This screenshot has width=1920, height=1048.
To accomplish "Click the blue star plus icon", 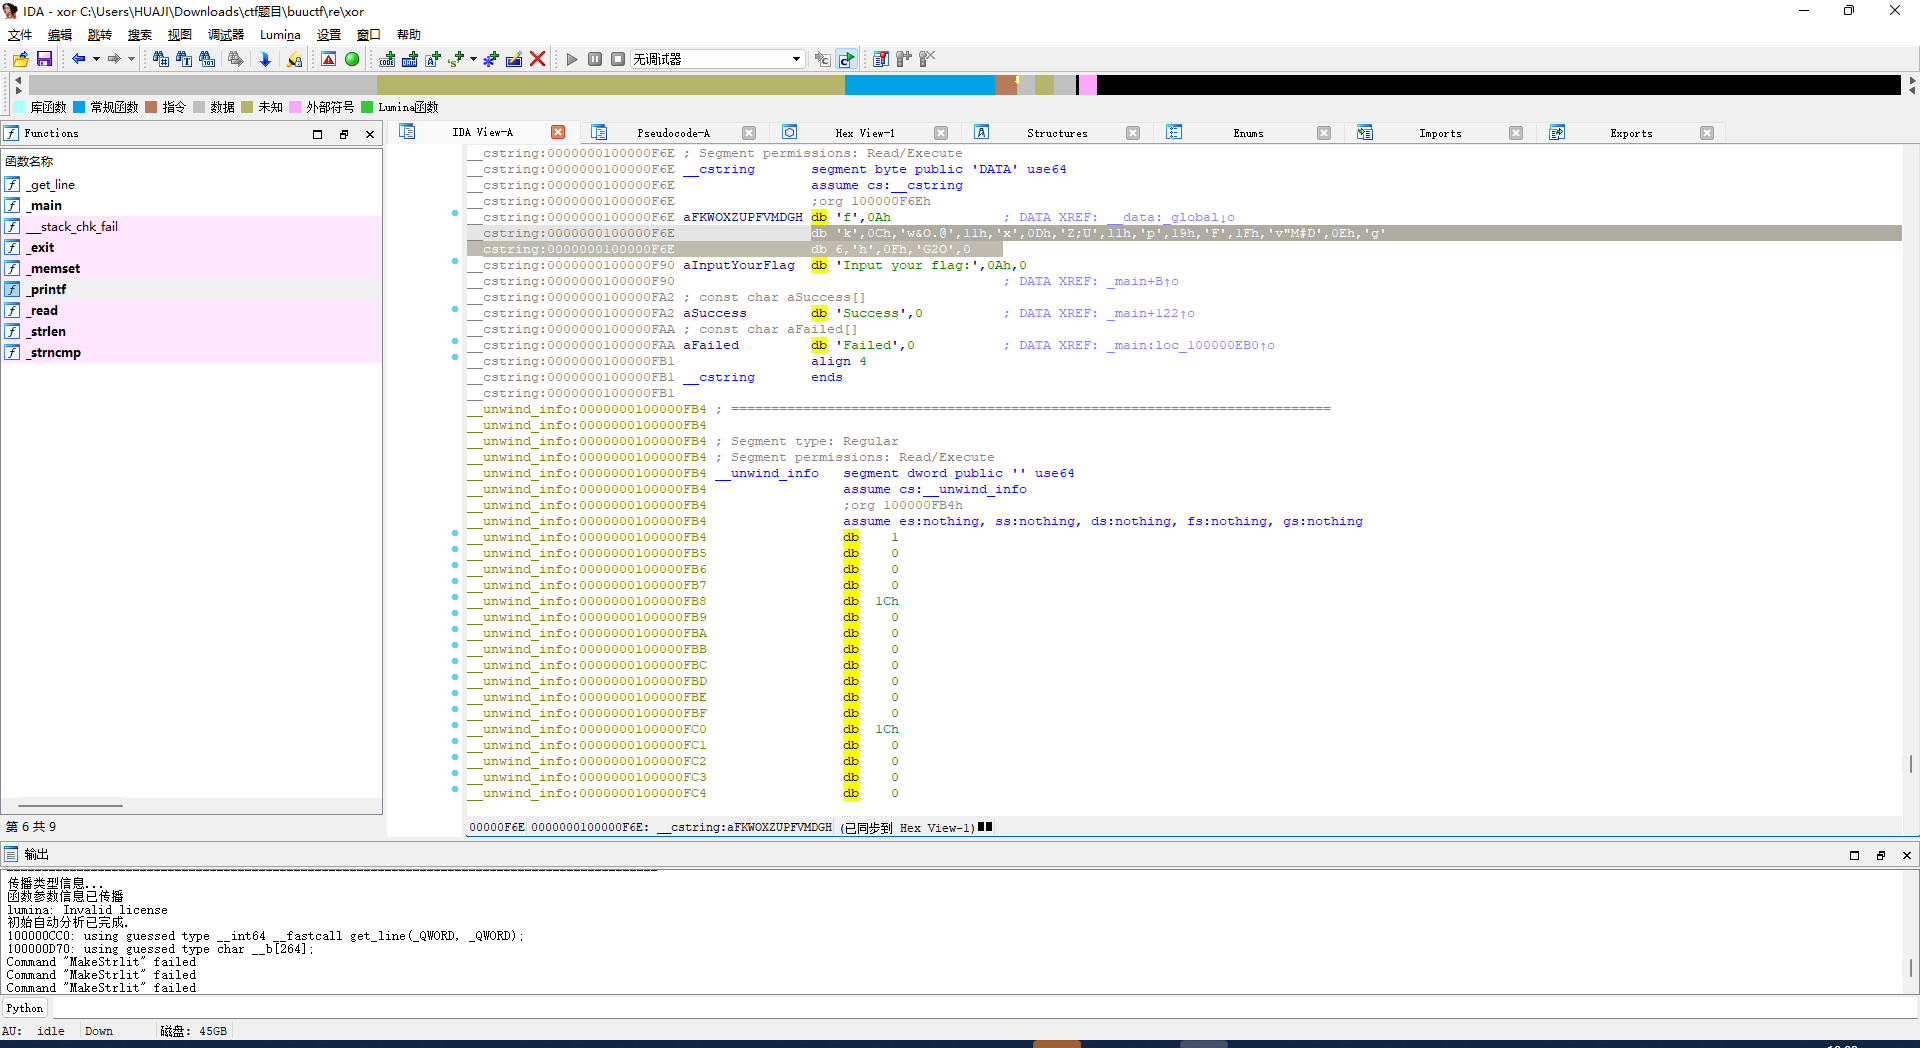I will [x=491, y=59].
